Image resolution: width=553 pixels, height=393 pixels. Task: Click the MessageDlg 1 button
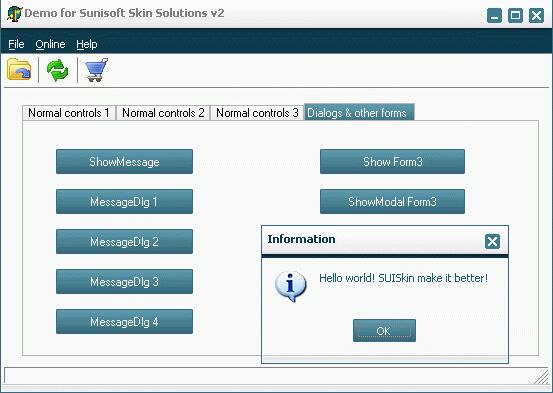[124, 201]
